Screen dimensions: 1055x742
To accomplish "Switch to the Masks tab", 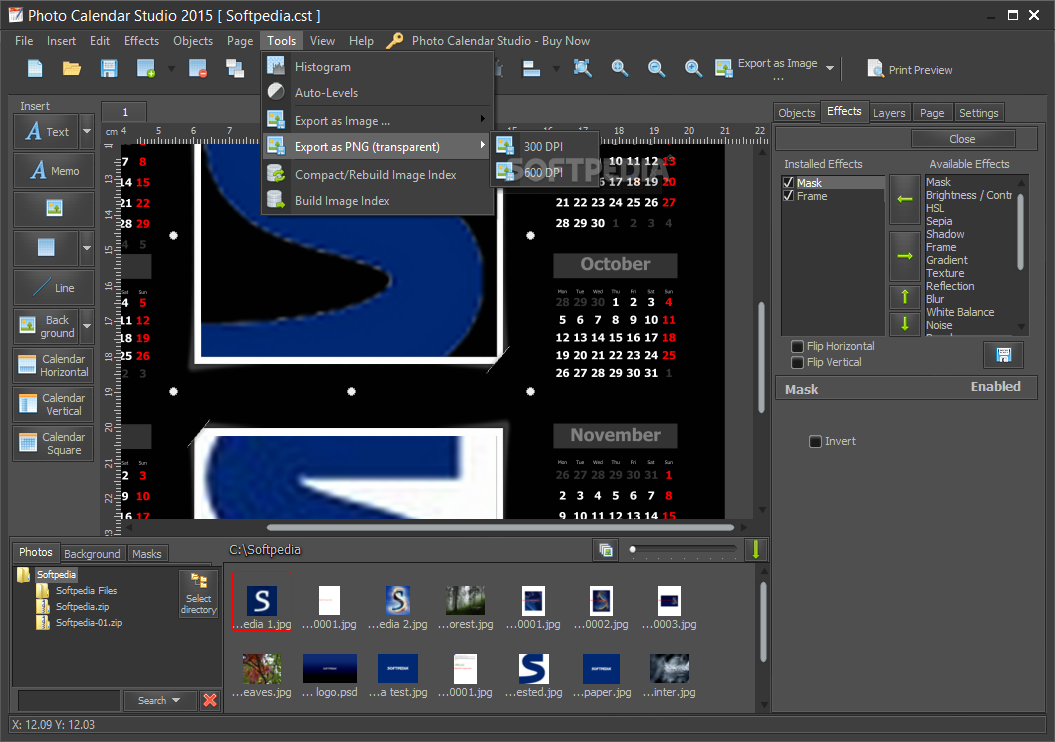I will coord(147,554).
